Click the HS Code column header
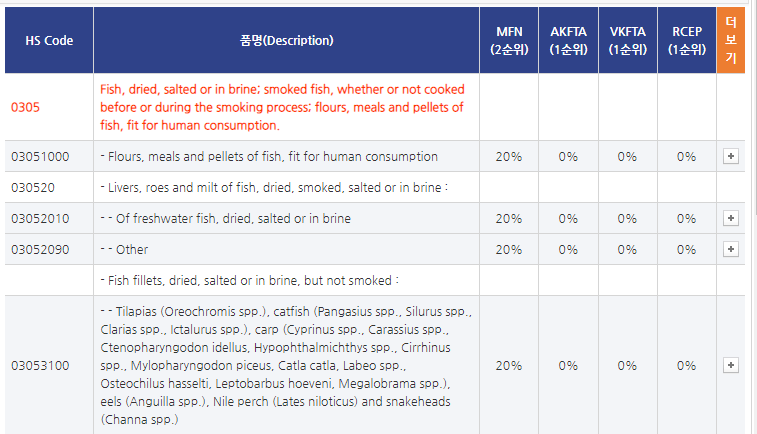Screen dimensions: 757x434 [49, 41]
